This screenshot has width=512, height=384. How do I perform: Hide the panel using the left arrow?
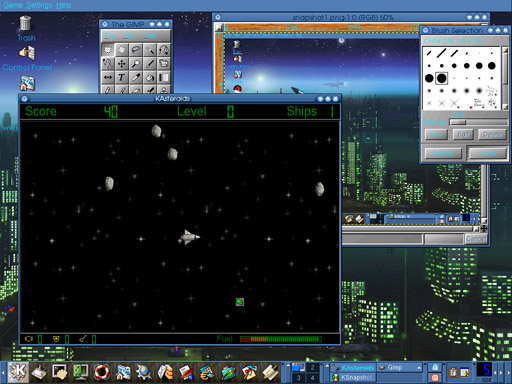[3, 372]
